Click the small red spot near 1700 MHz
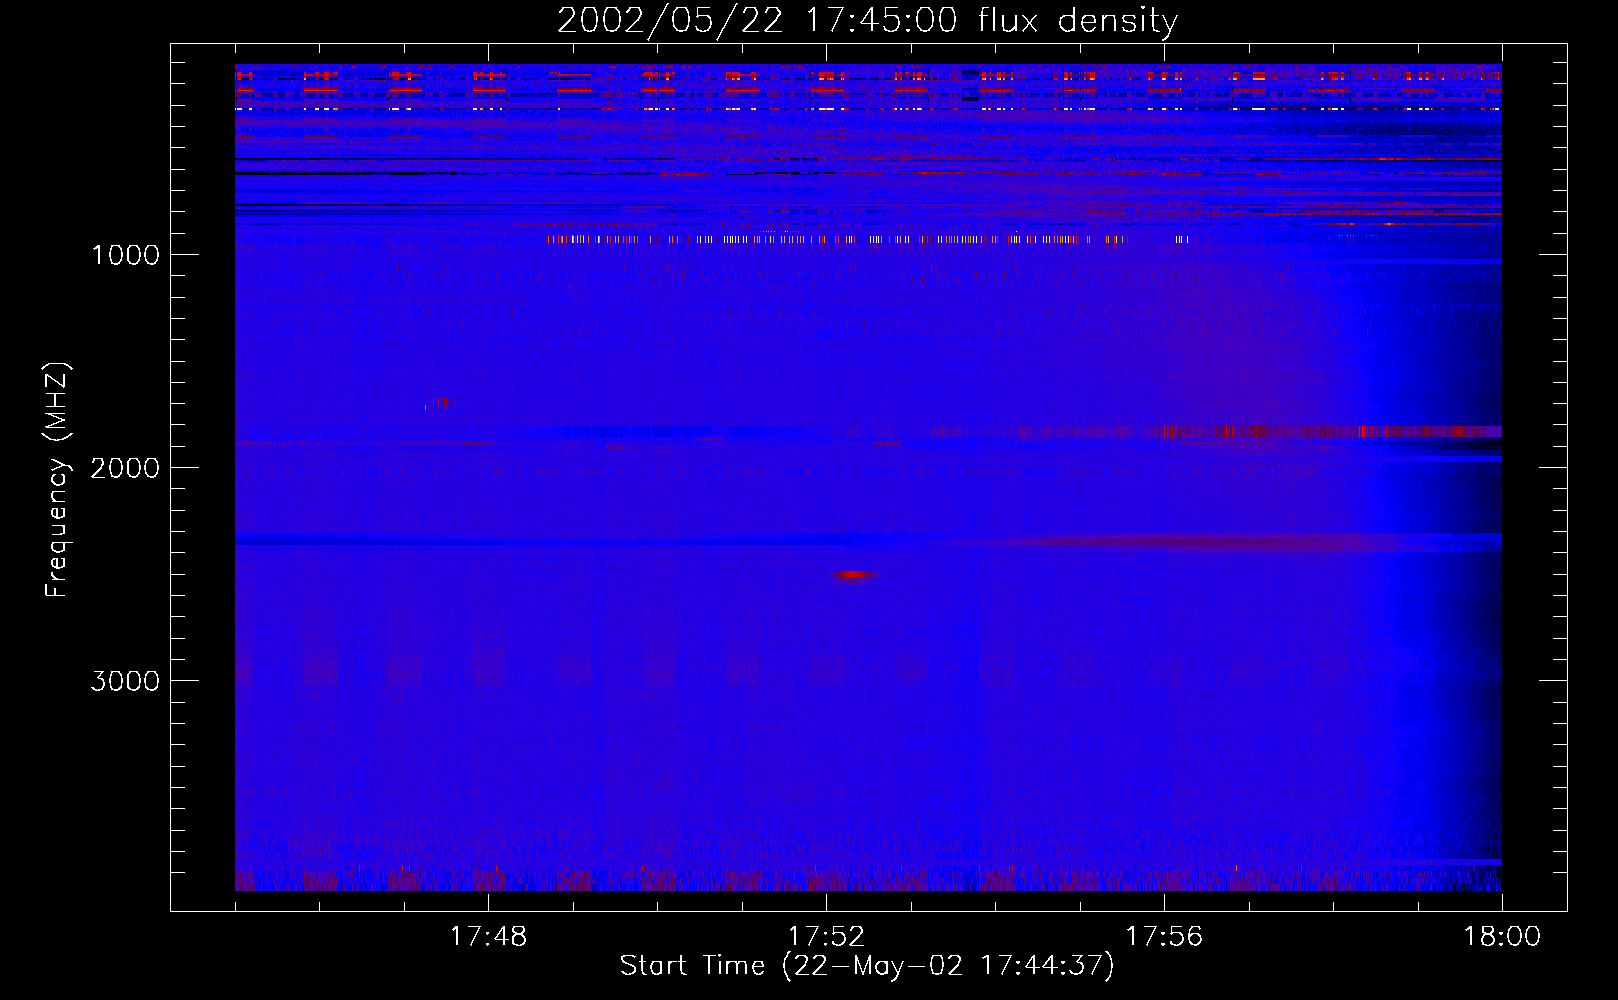Screen dimensions: 1618x1000 tap(440, 402)
